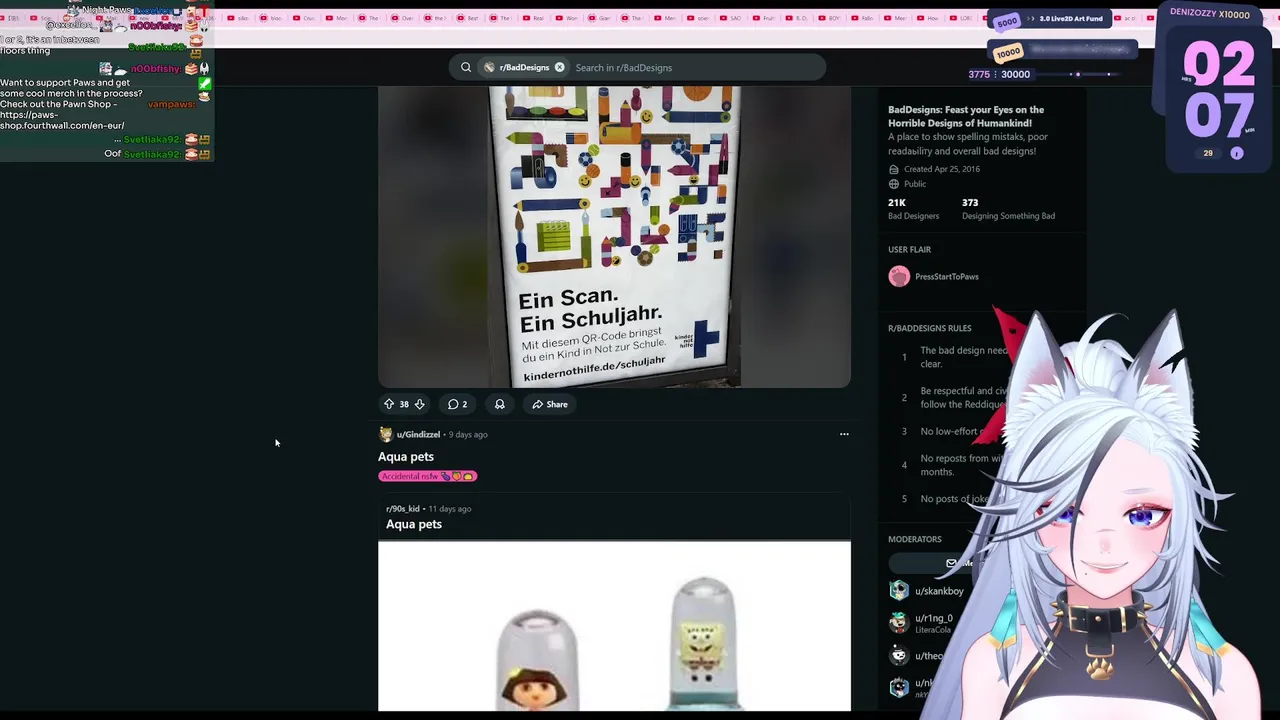The image size is (1280, 720).
Task: Open the Aqua pets post options menu
Action: tap(844, 434)
